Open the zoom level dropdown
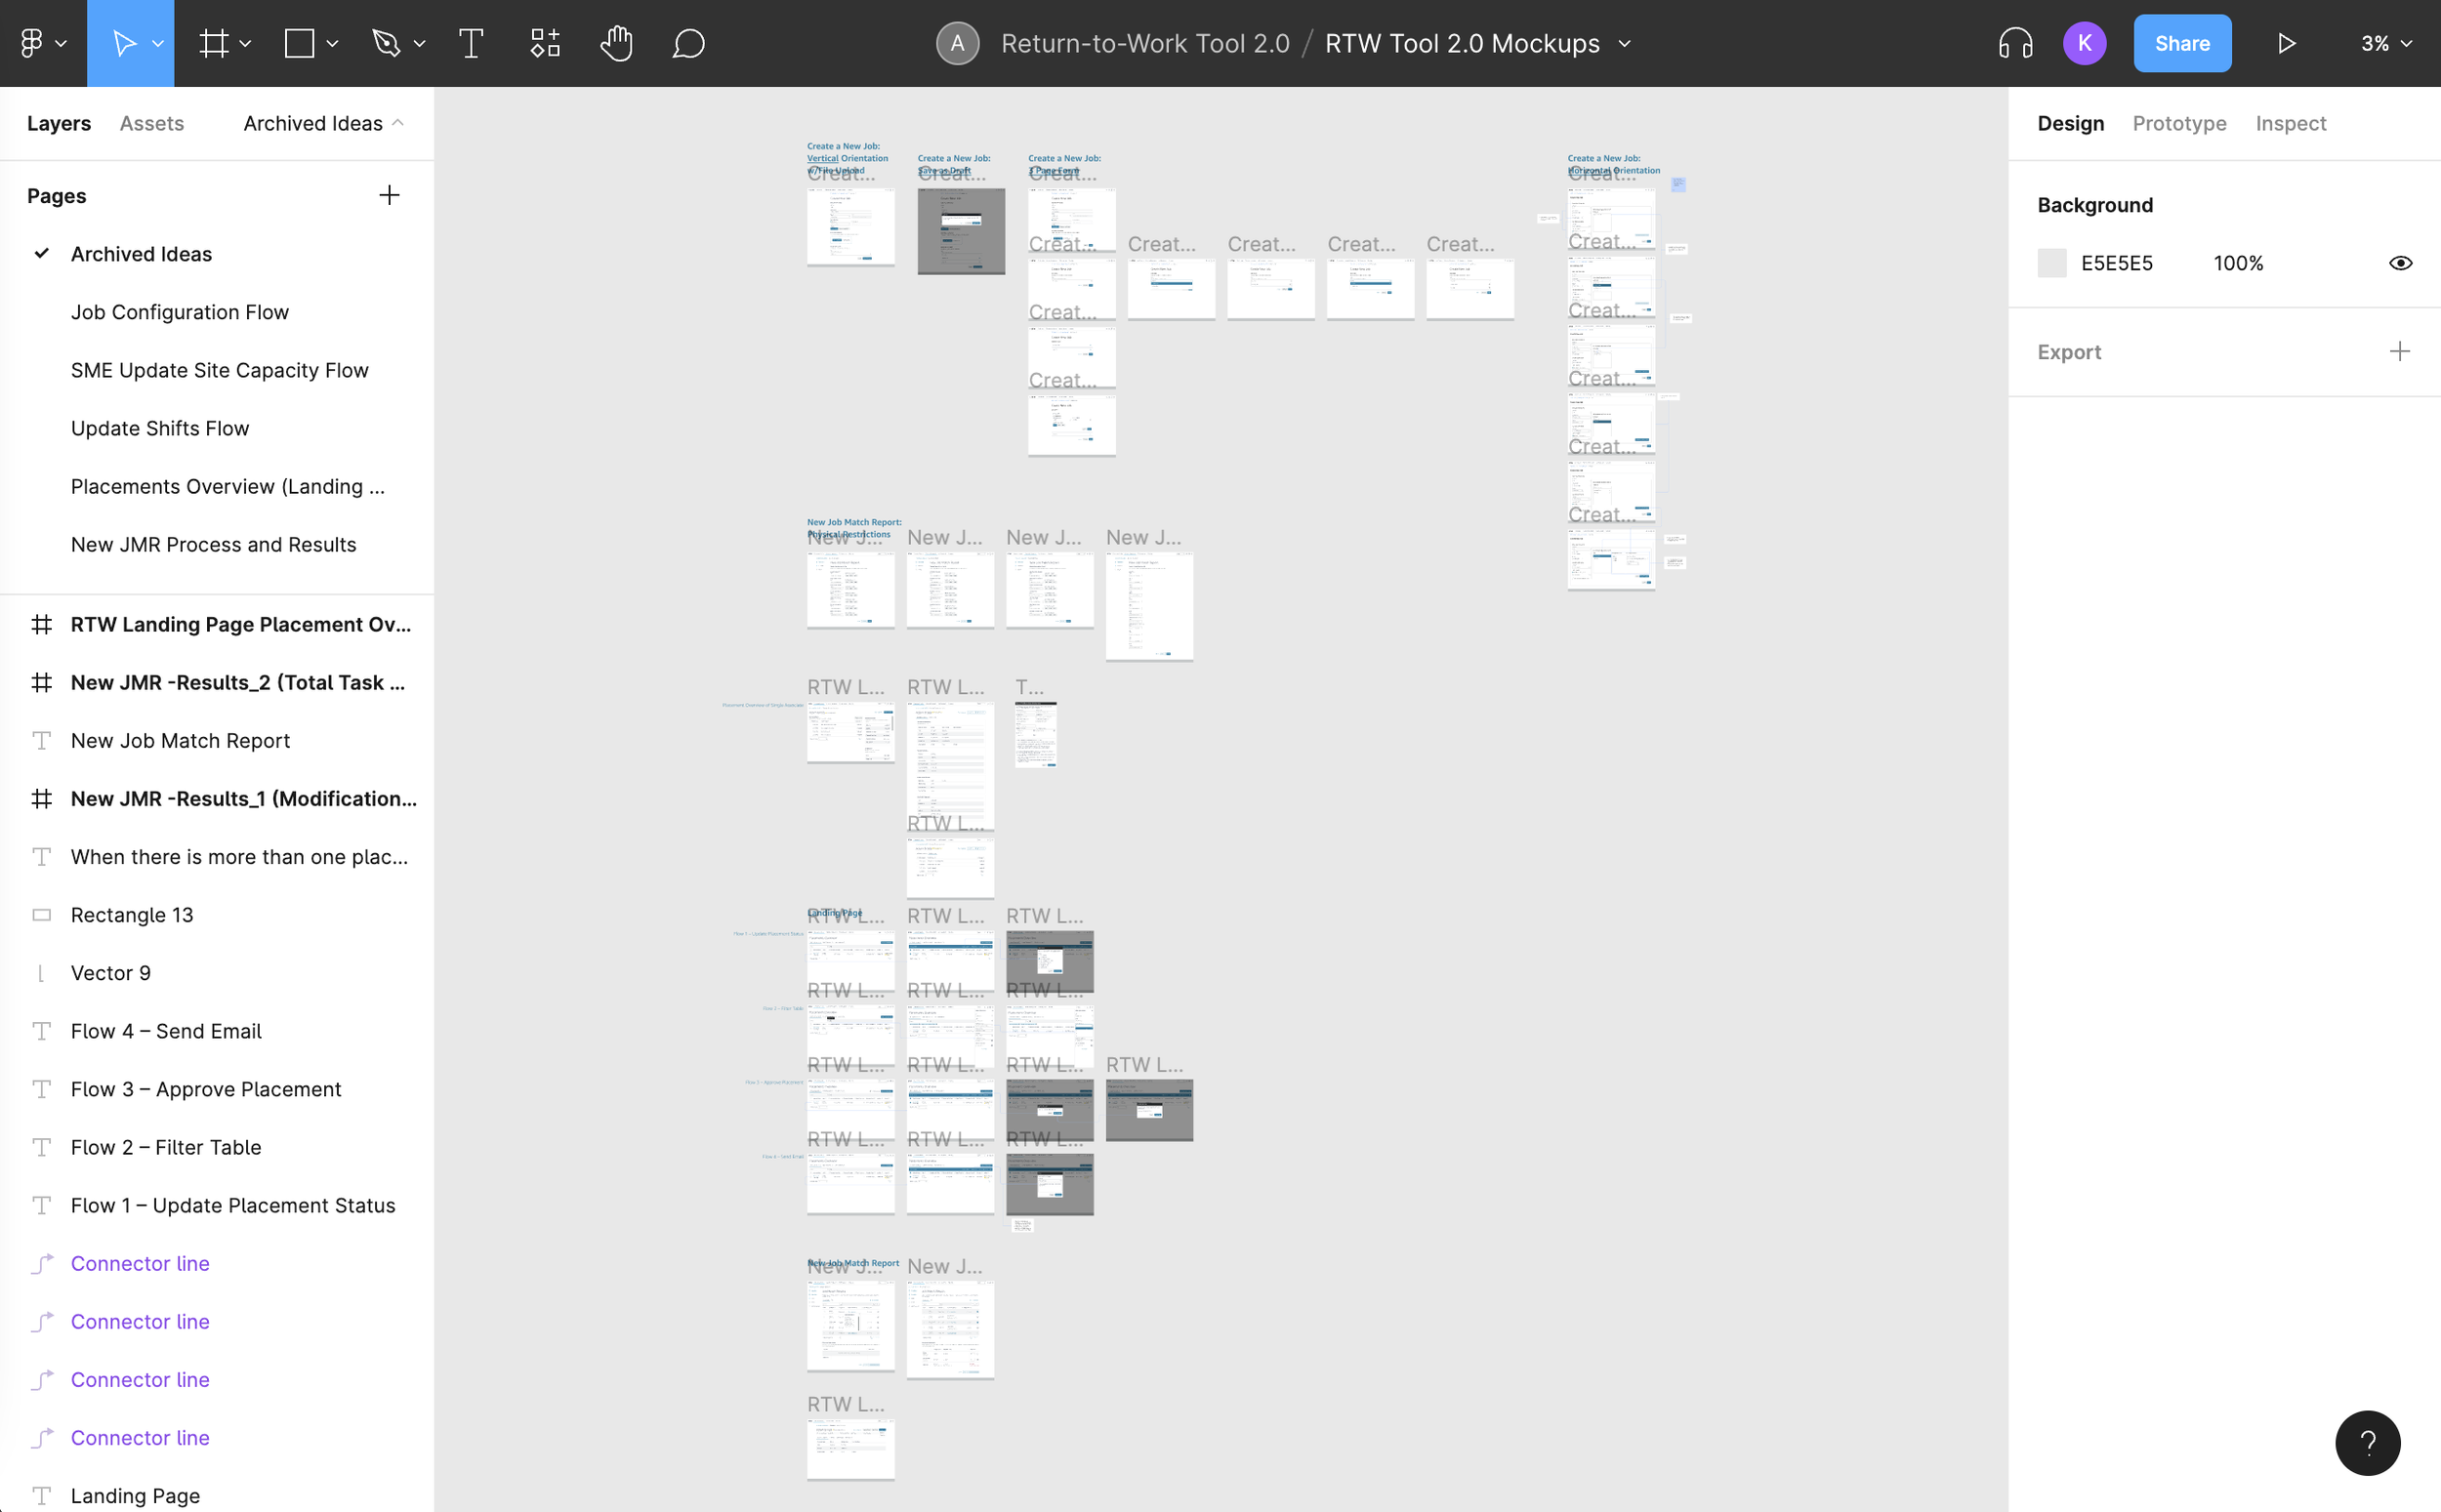Image resolution: width=2441 pixels, height=1512 pixels. (2386, 43)
